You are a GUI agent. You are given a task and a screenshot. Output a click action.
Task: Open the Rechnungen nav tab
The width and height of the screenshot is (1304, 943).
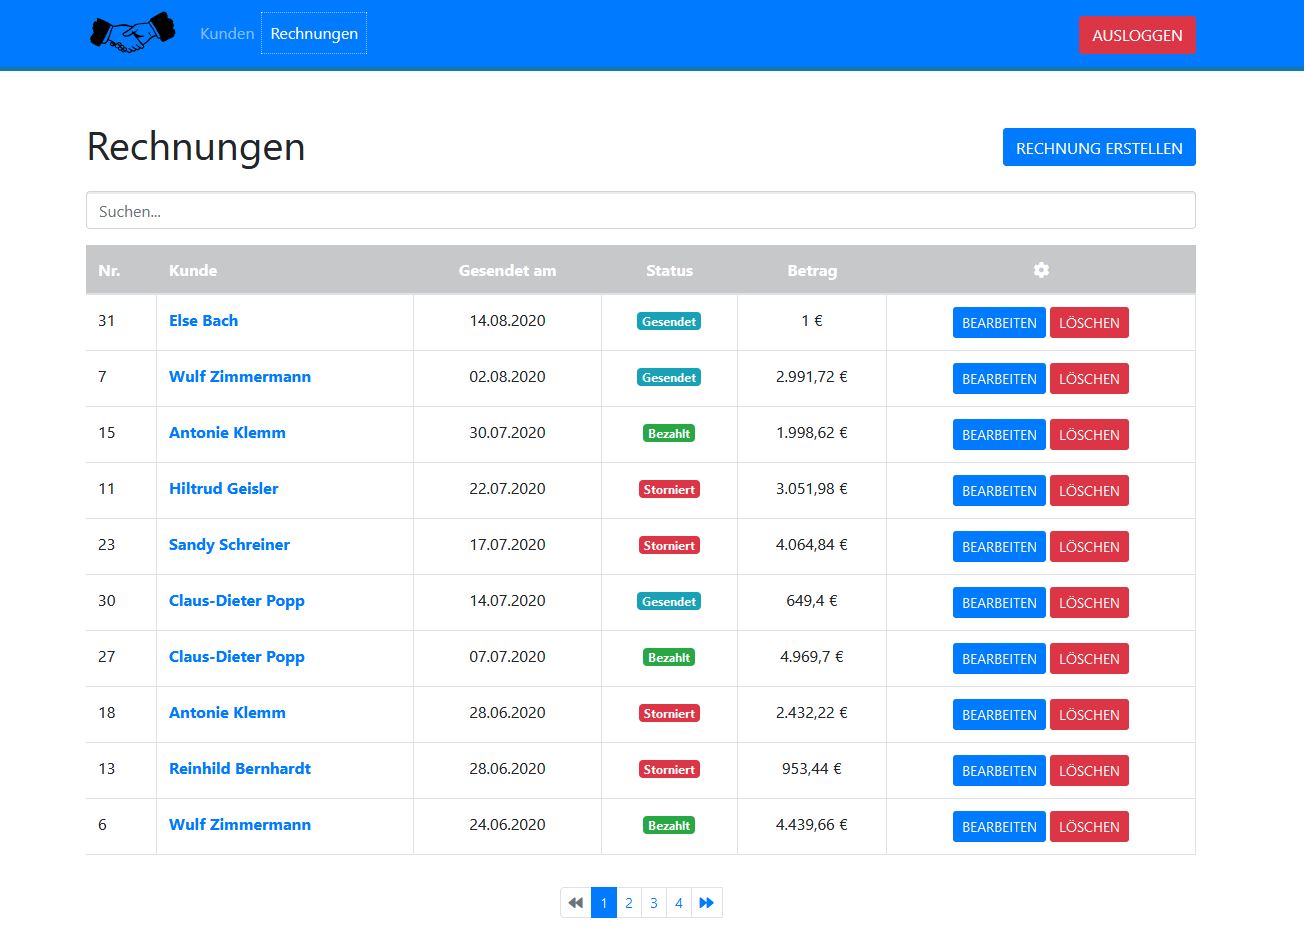[x=314, y=33]
